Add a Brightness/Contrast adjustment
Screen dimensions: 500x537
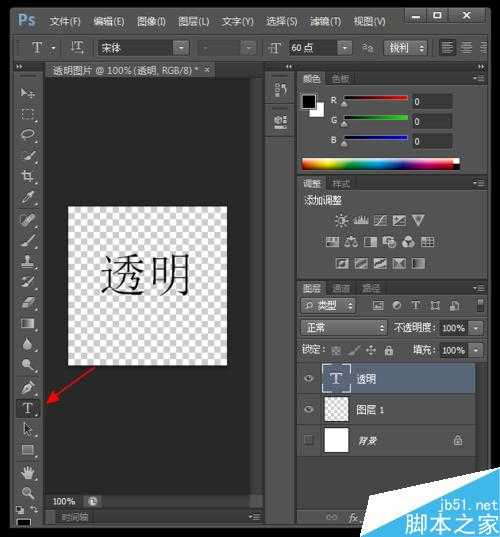pos(341,220)
